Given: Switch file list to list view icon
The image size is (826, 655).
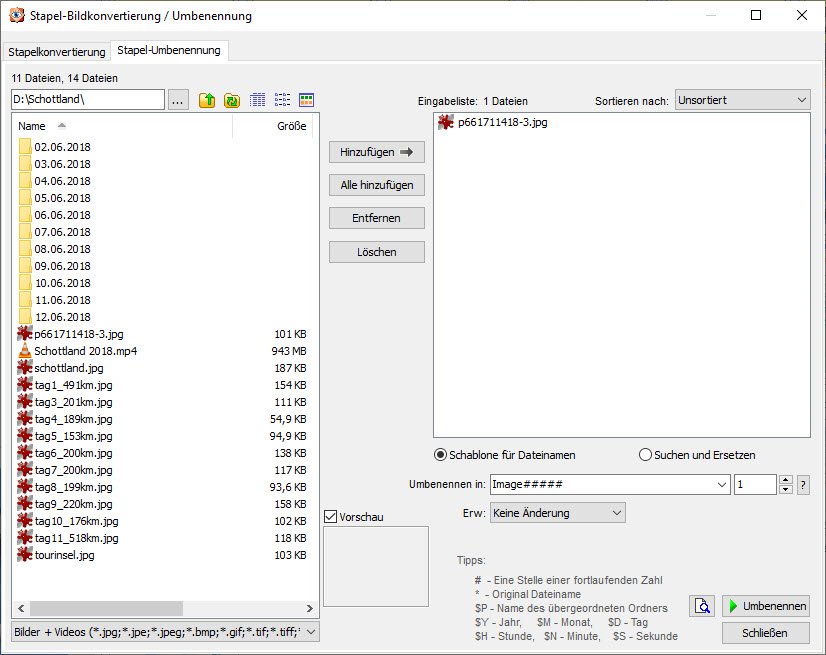Looking at the screenshot, I should click(x=282, y=100).
